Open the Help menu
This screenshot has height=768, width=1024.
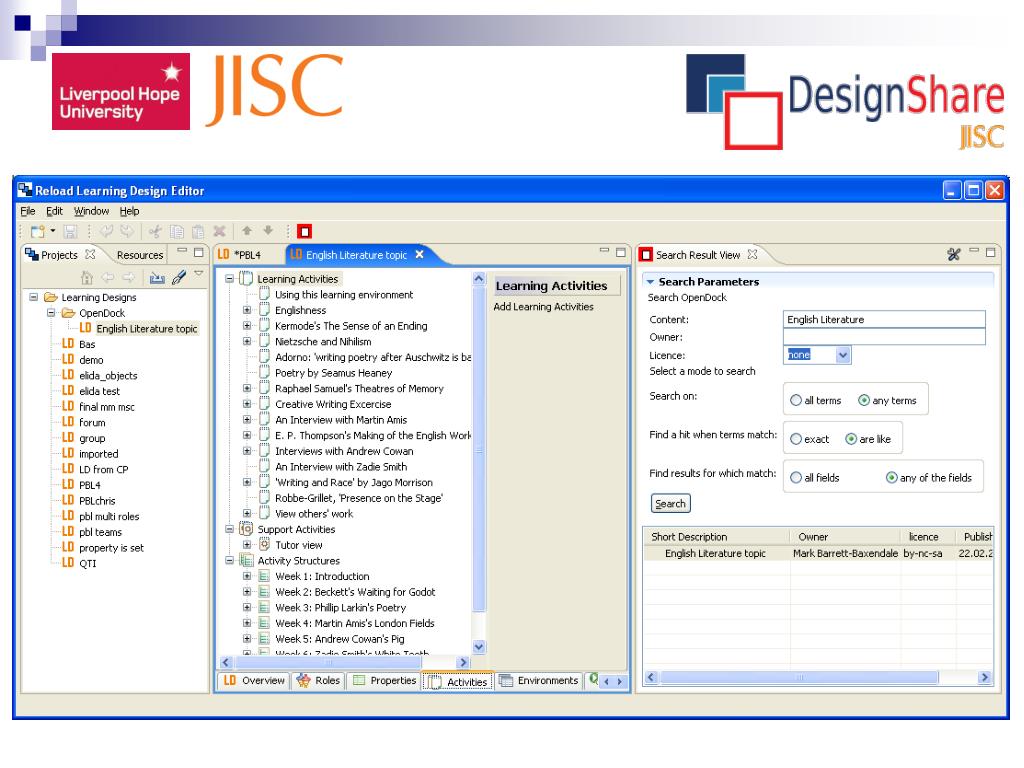click(129, 211)
